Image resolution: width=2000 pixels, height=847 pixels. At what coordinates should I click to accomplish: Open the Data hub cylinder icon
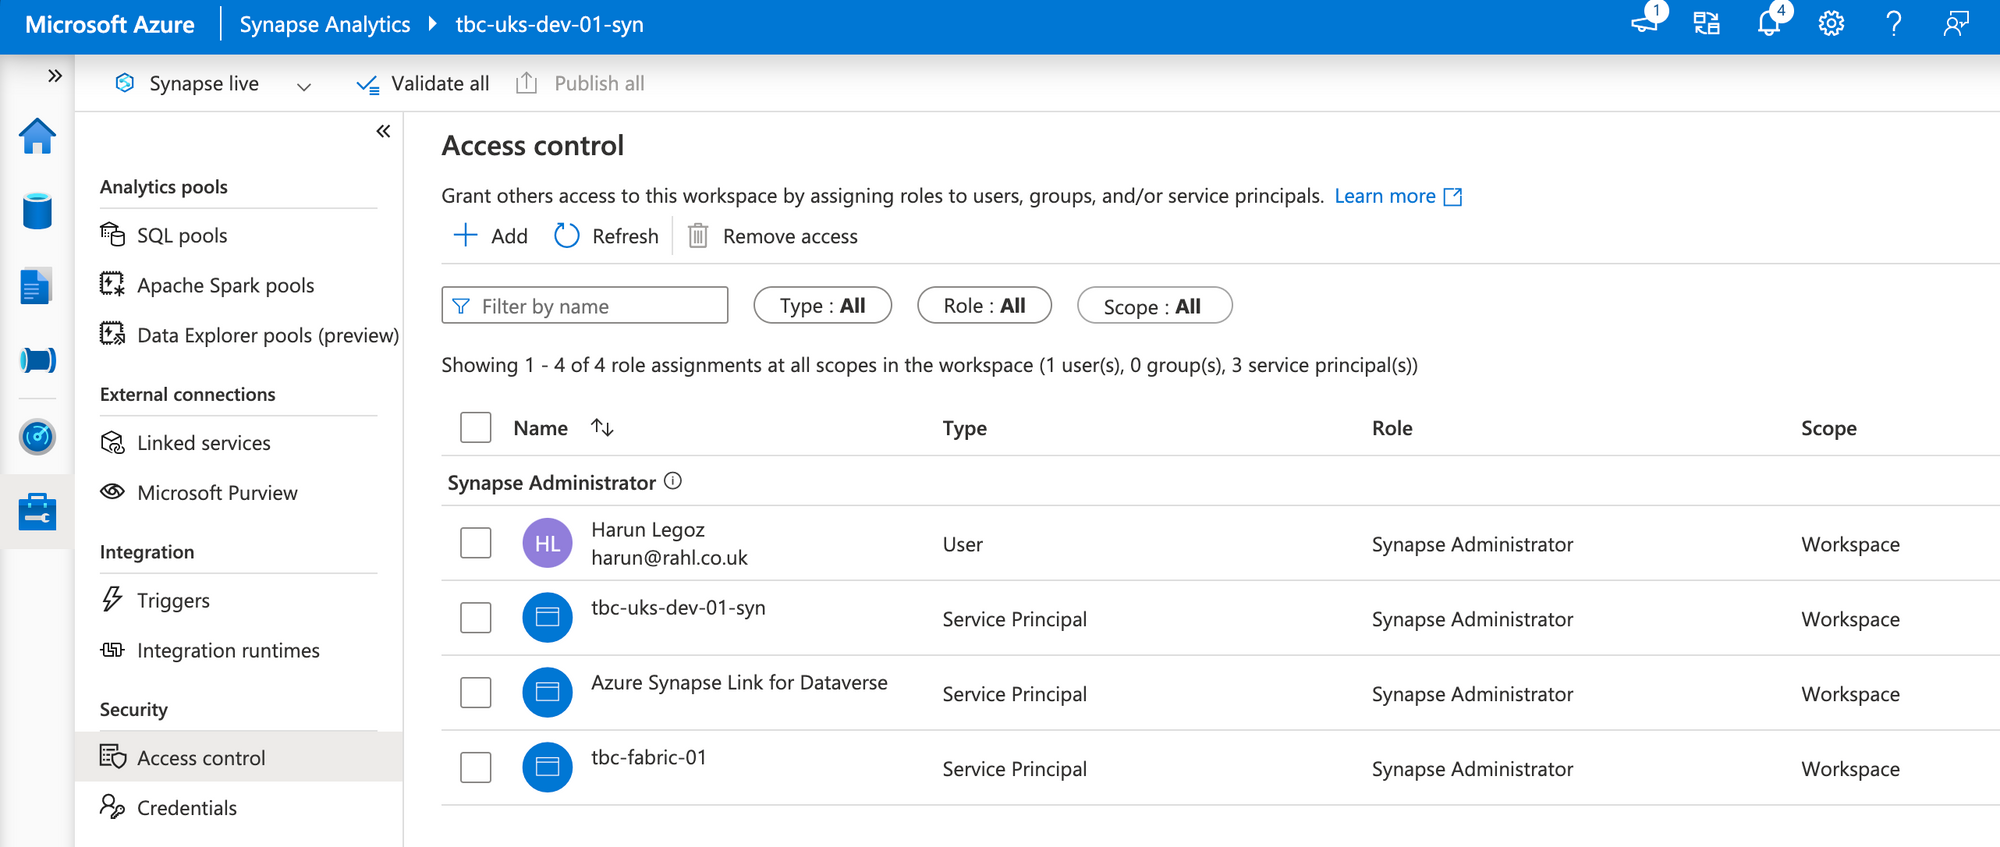tap(37, 211)
